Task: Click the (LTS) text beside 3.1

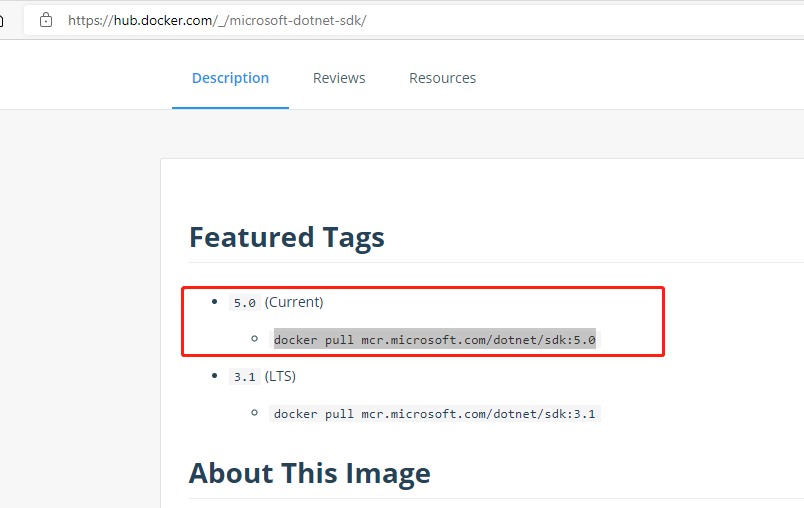Action: 280,376
